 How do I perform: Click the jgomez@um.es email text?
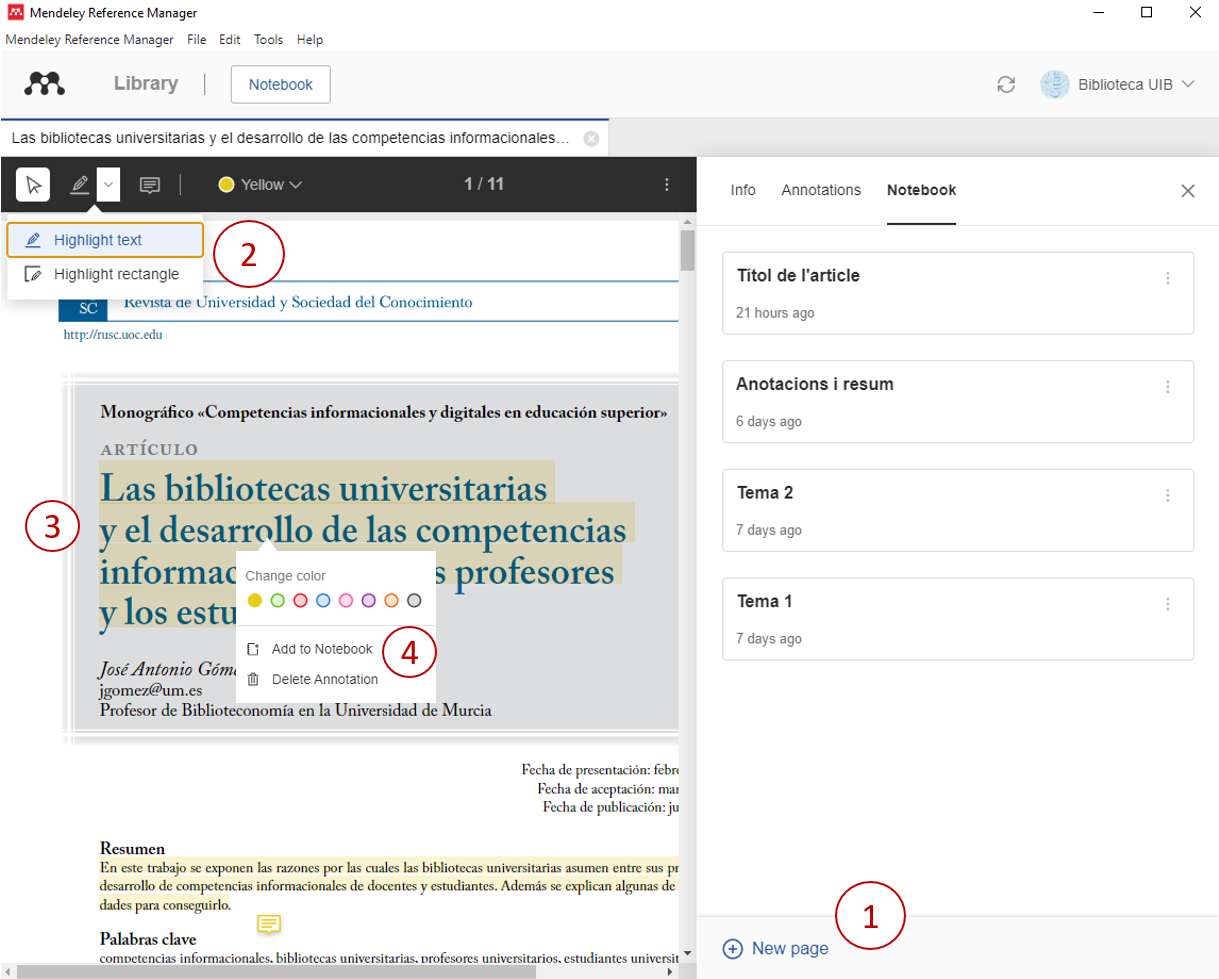[x=150, y=690]
